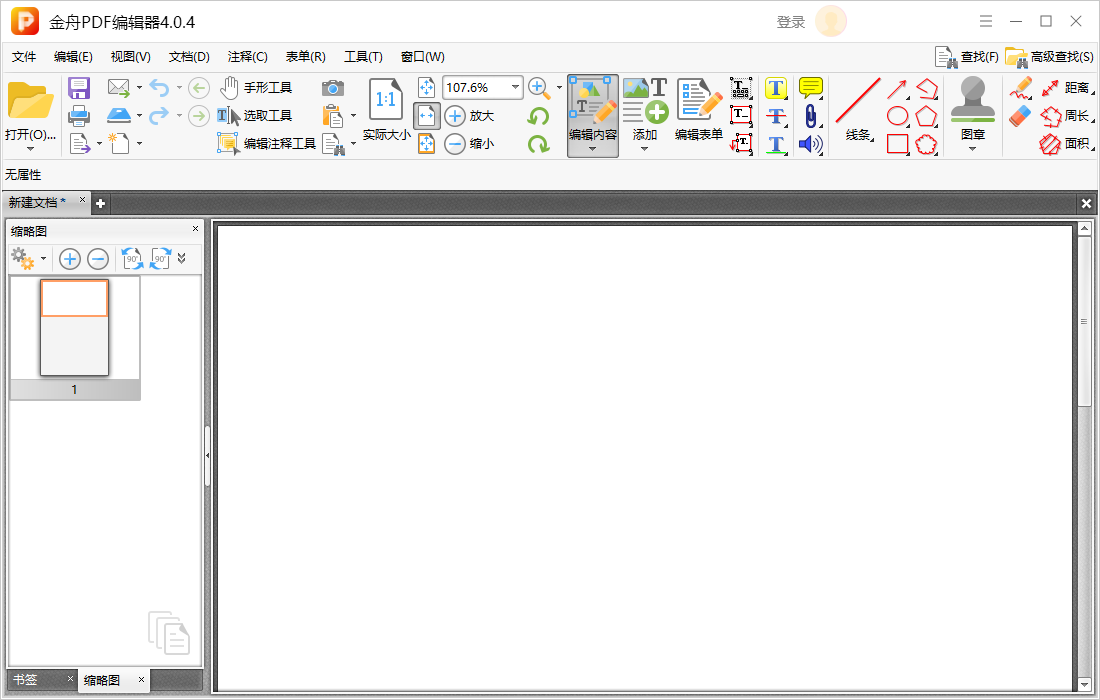Open the 注释(C) menu

click(247, 57)
